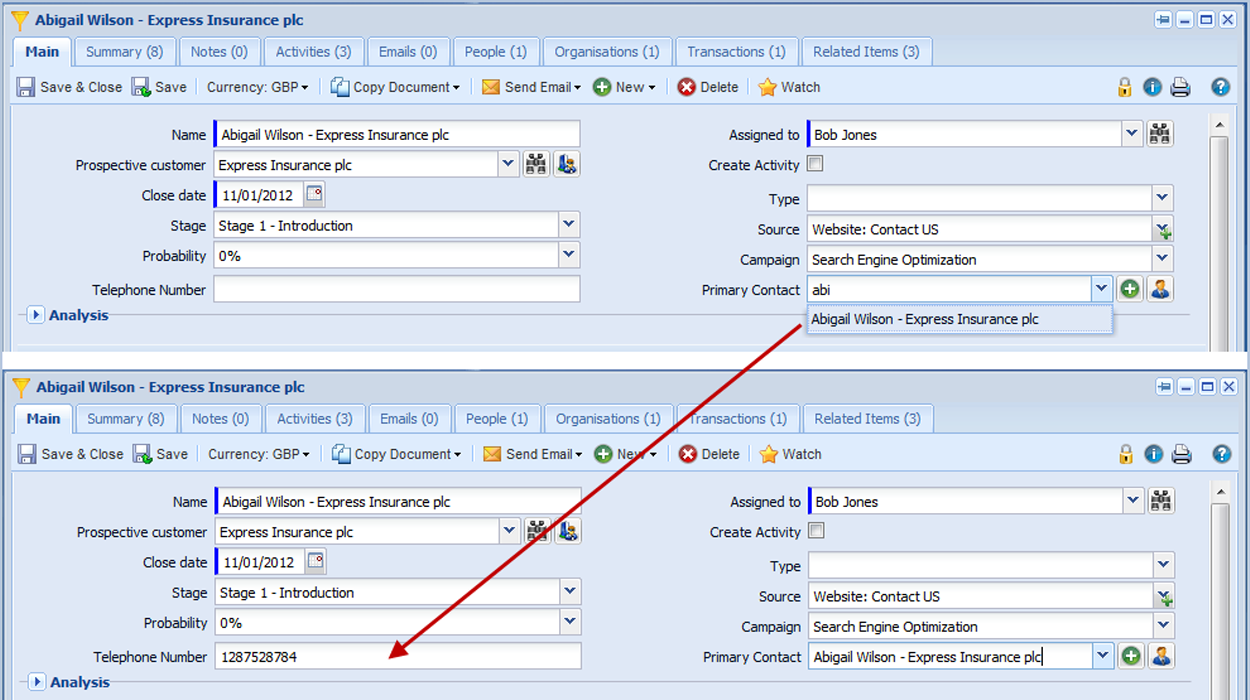Click Save button in lower window

[x=160, y=454]
